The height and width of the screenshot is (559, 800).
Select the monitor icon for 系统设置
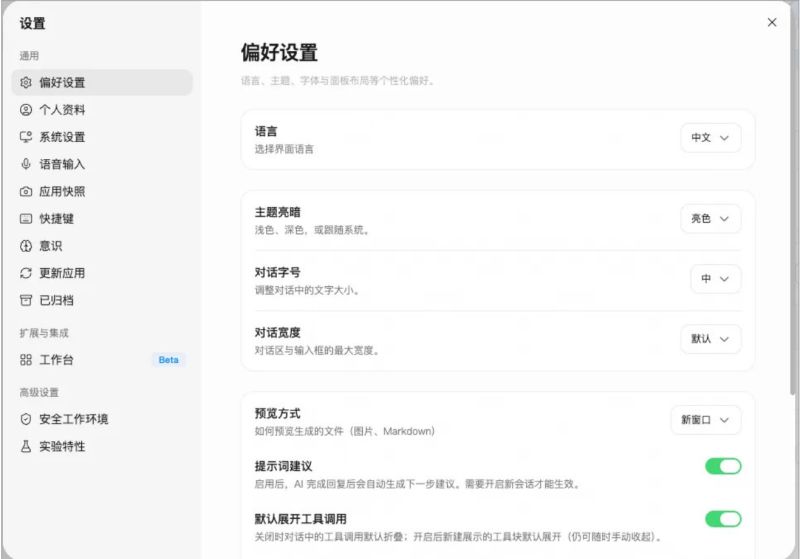coord(26,137)
